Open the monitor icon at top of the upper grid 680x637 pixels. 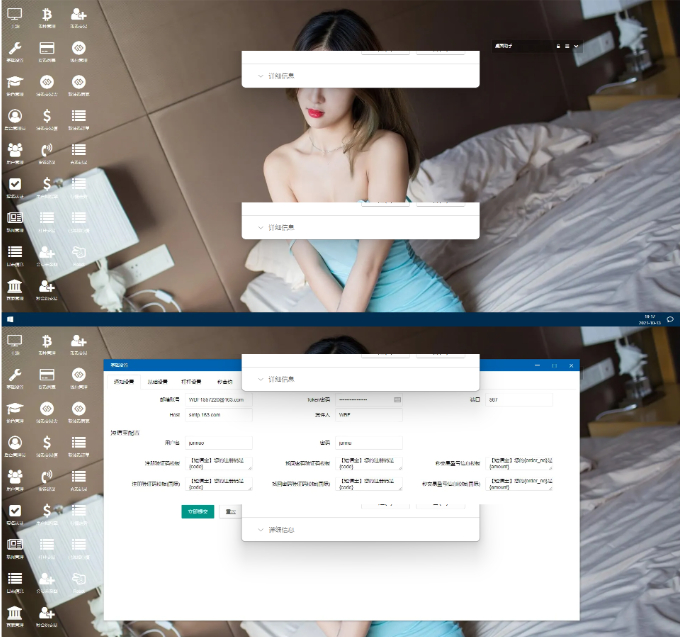[x=15, y=14]
